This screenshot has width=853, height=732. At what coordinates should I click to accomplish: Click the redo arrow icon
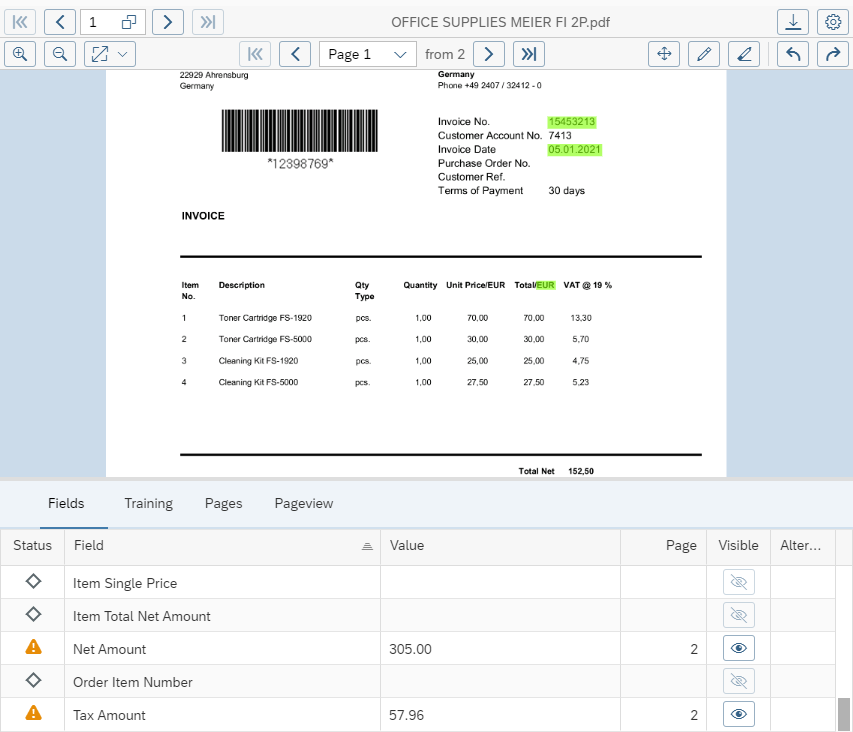pos(833,54)
